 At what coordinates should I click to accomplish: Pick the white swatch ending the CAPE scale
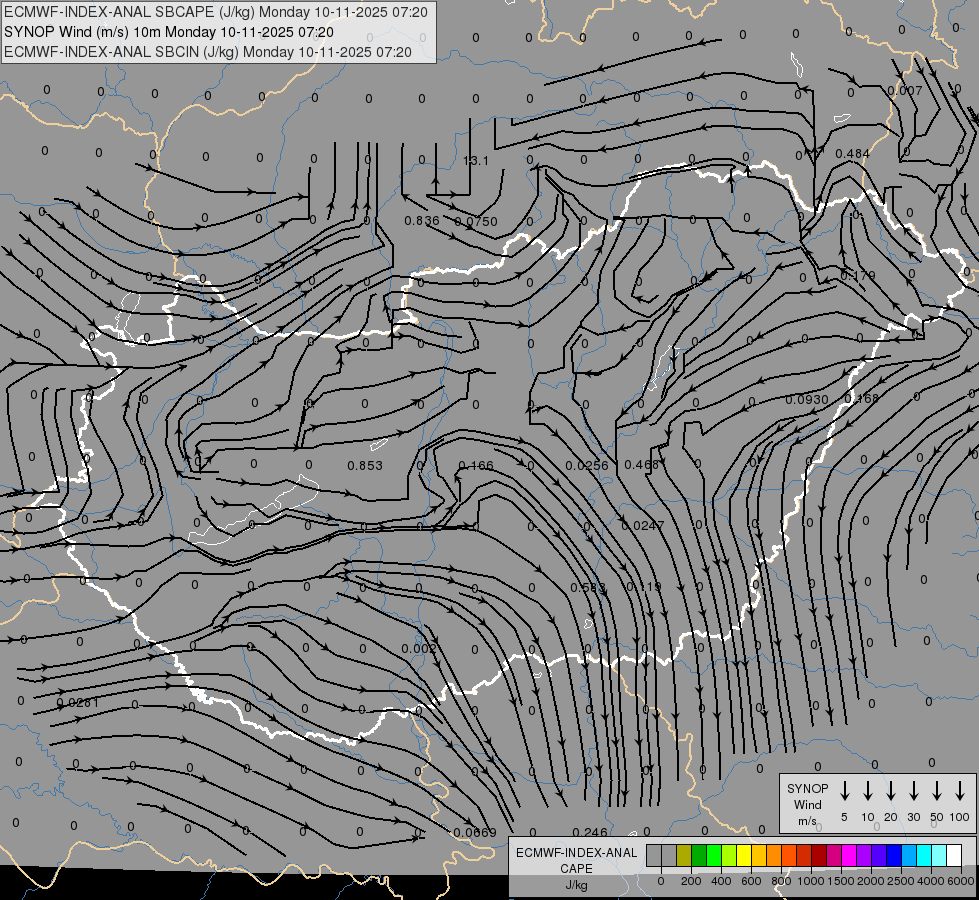click(953, 855)
